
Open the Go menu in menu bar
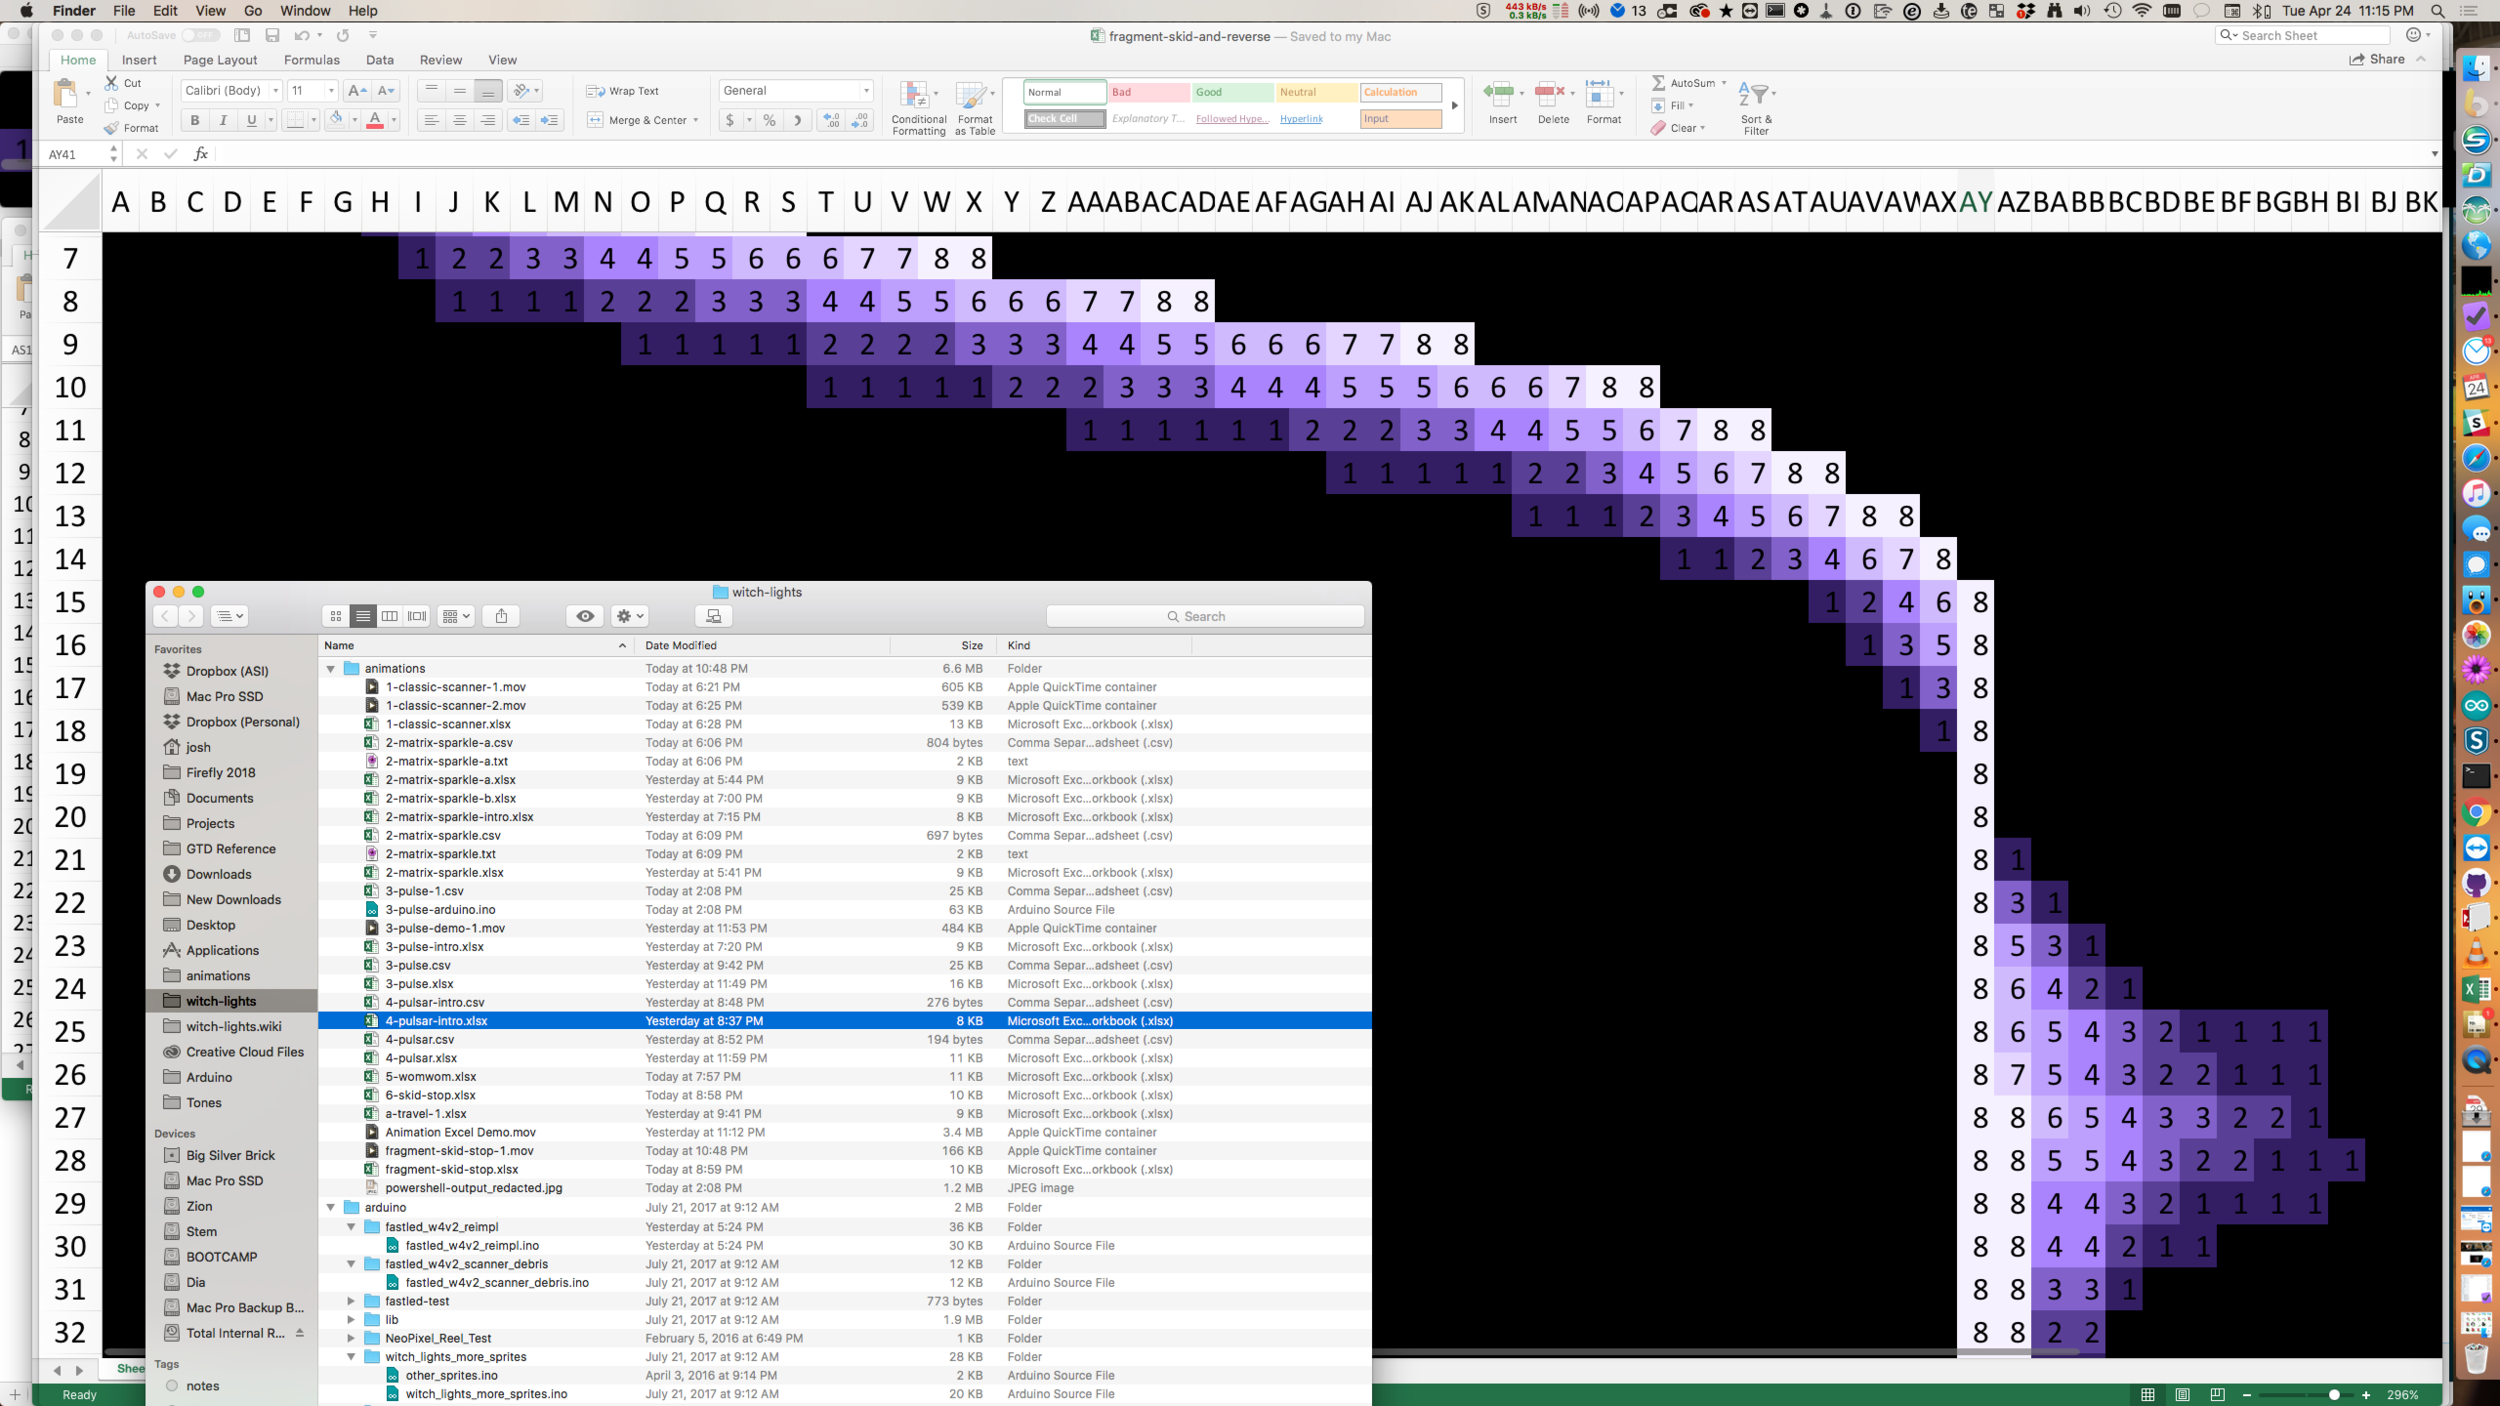[253, 11]
